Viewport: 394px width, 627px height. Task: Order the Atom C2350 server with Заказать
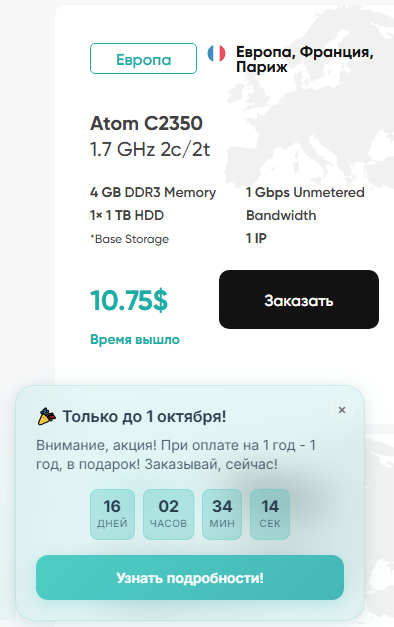(299, 300)
